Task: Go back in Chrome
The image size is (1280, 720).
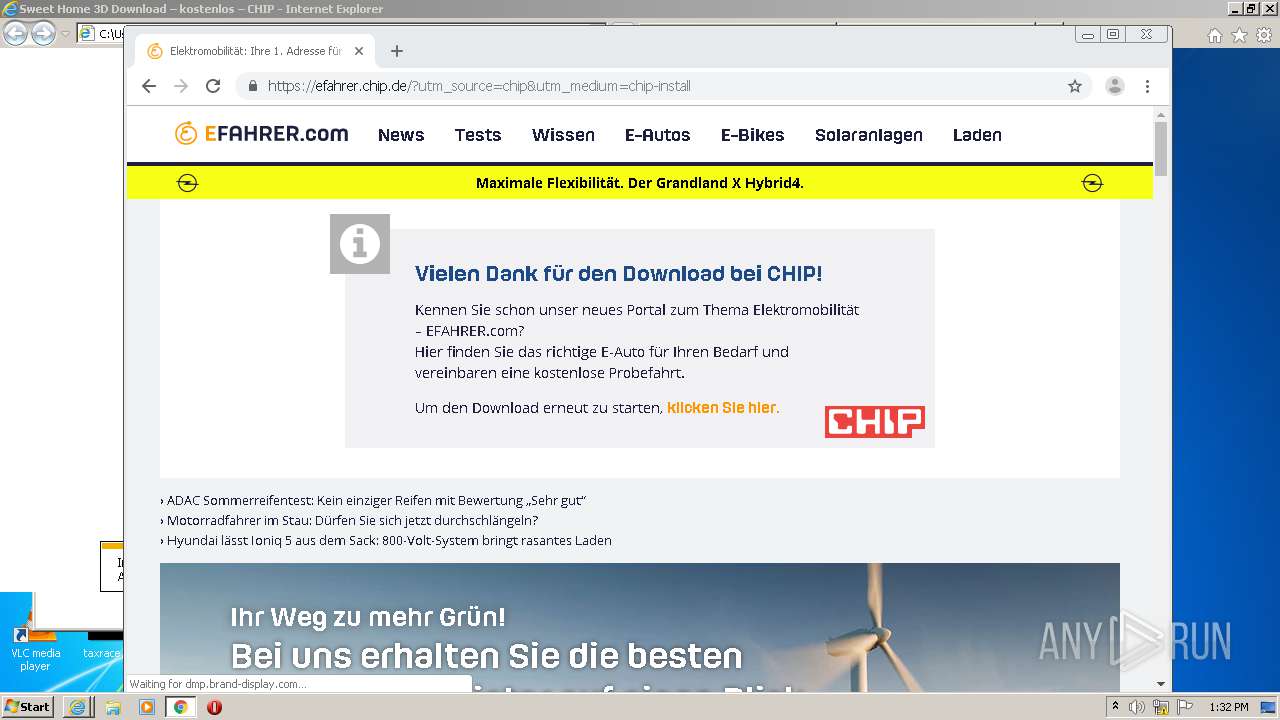Action: coord(149,86)
